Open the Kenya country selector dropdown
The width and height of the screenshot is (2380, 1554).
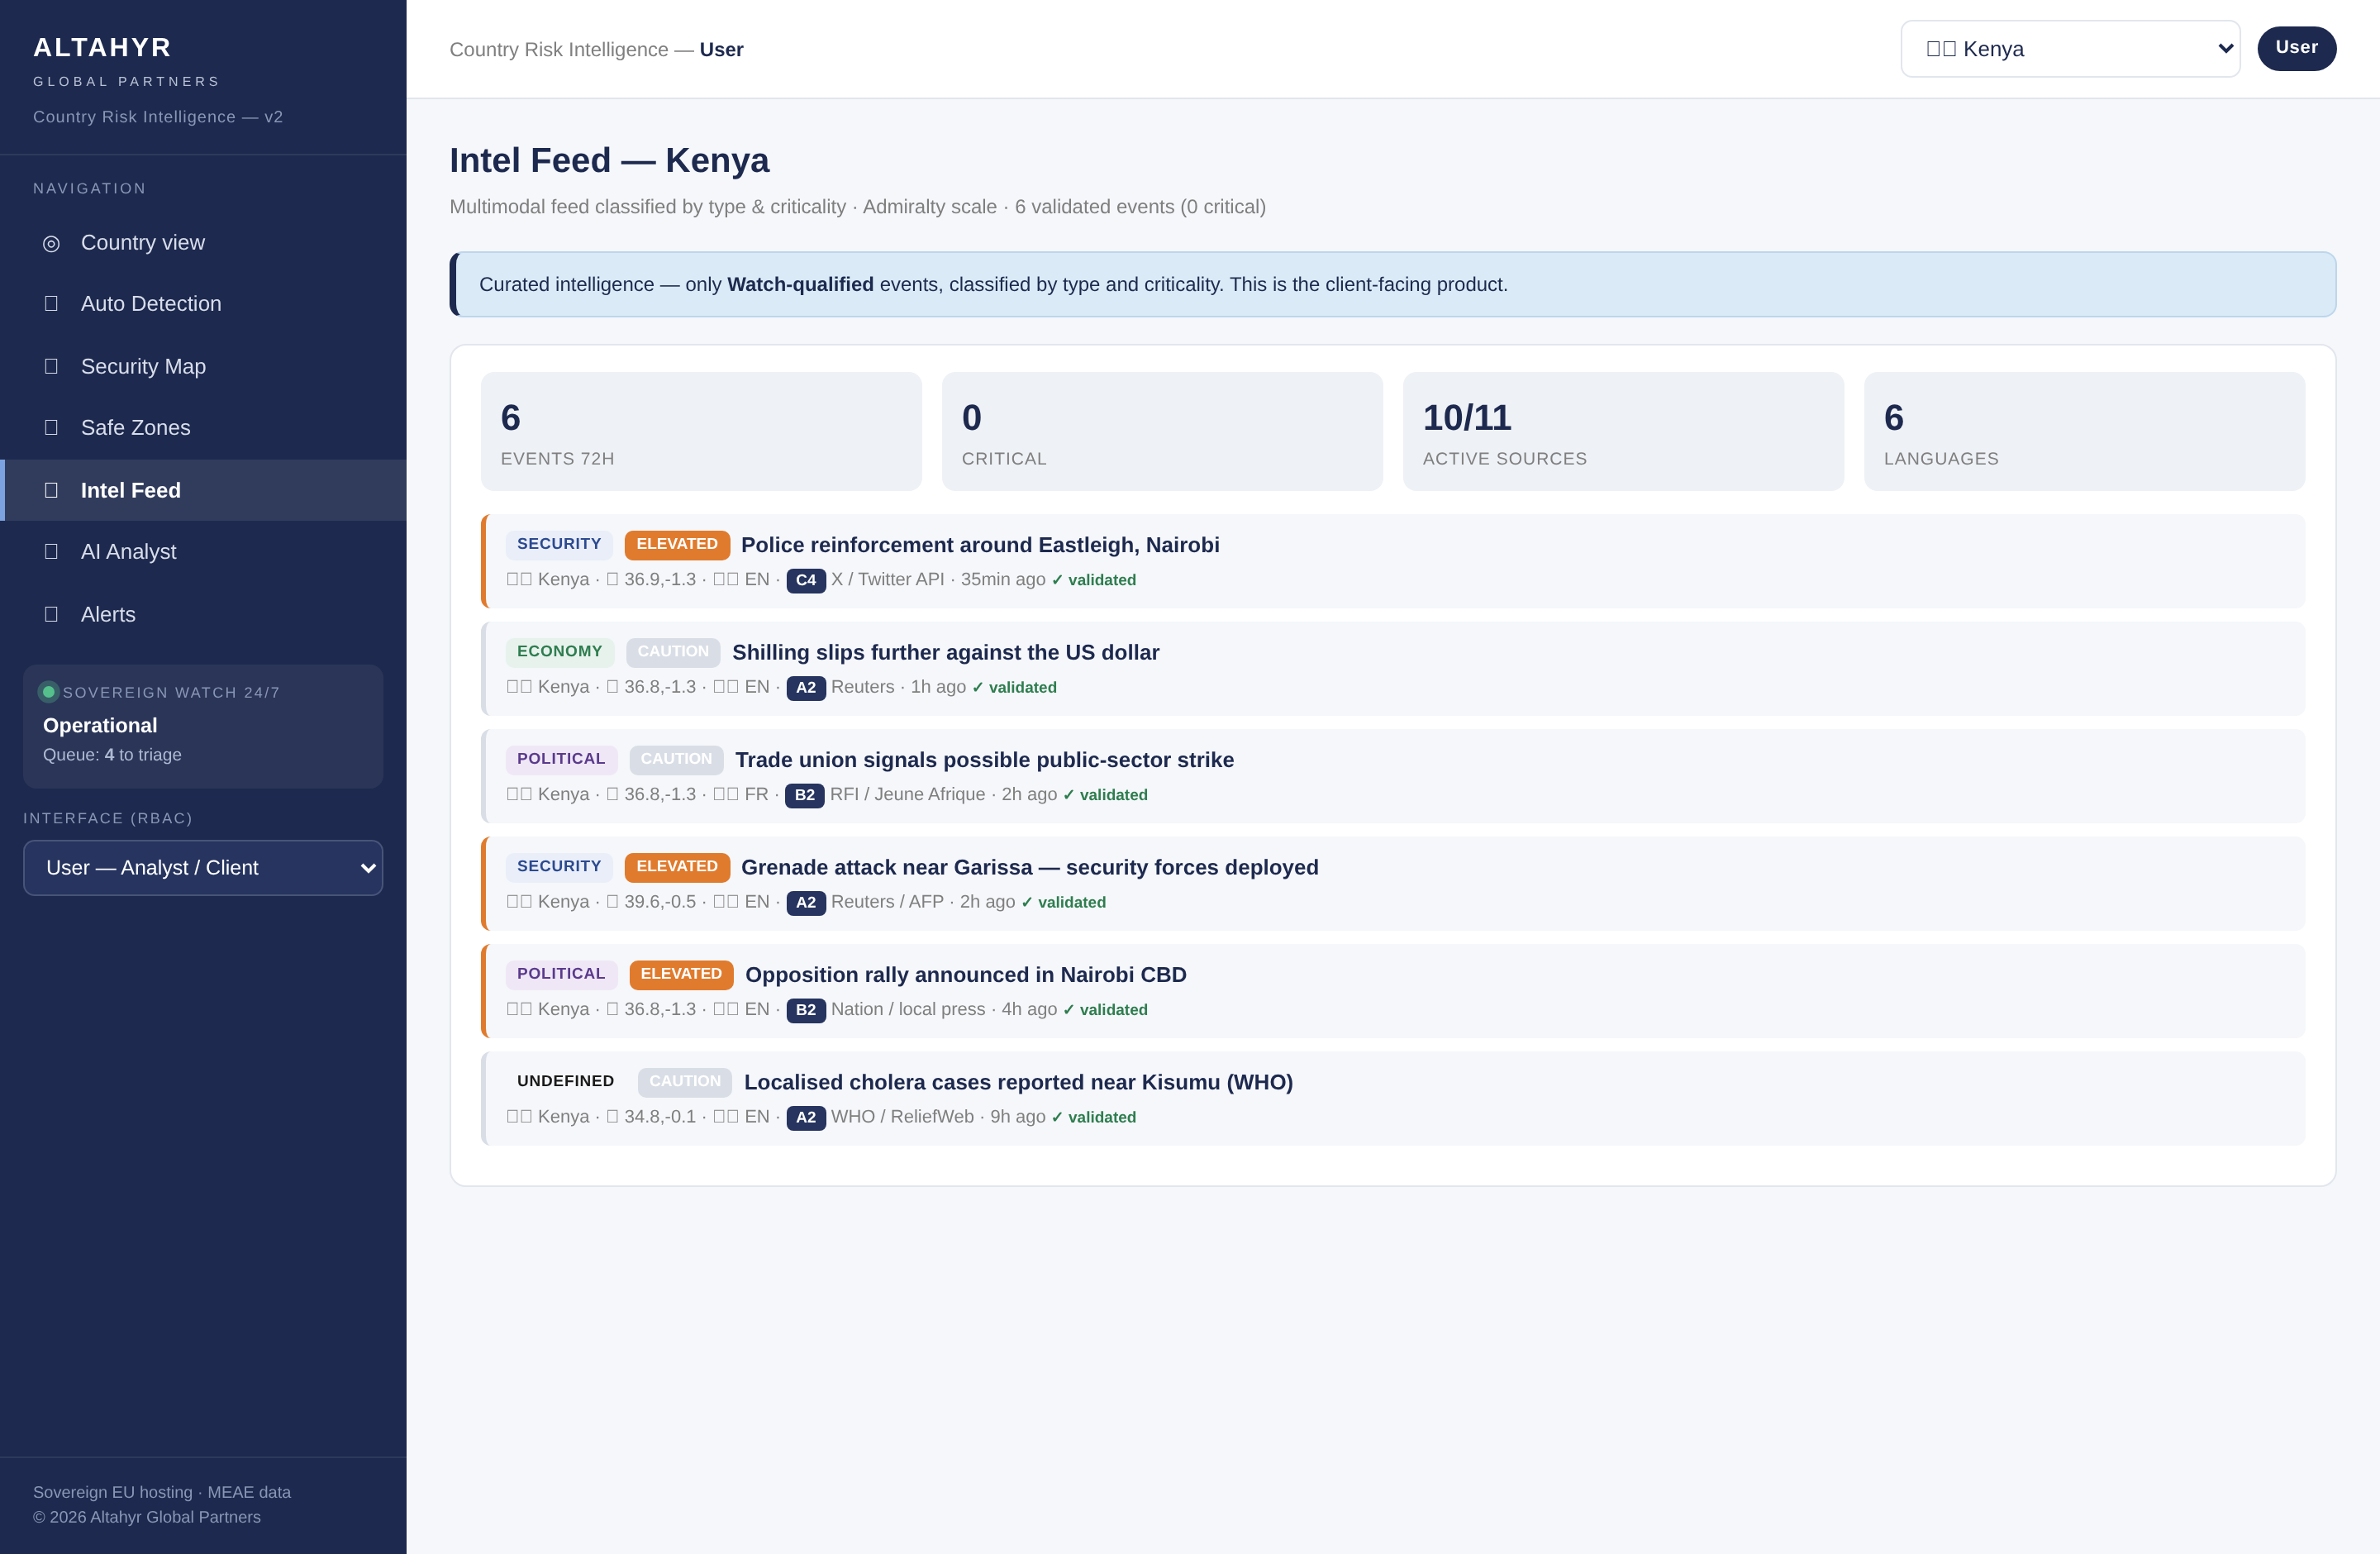coord(2070,49)
